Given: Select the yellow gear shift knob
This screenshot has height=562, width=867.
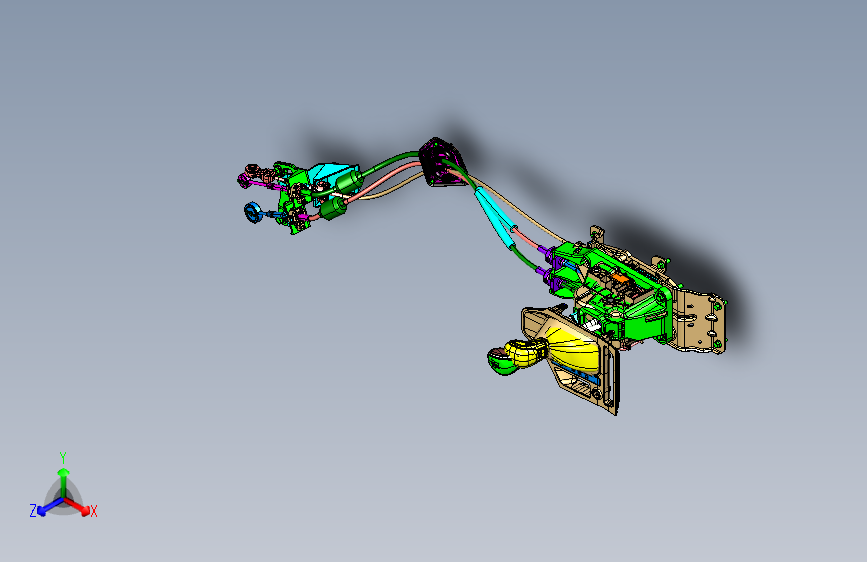Looking at the screenshot, I should click(525, 354).
